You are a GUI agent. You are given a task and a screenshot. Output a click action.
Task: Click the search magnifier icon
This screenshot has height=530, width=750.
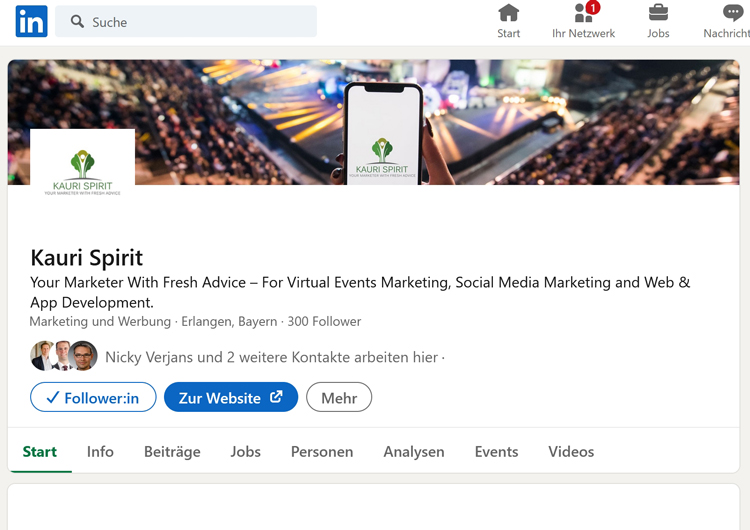(x=77, y=21)
